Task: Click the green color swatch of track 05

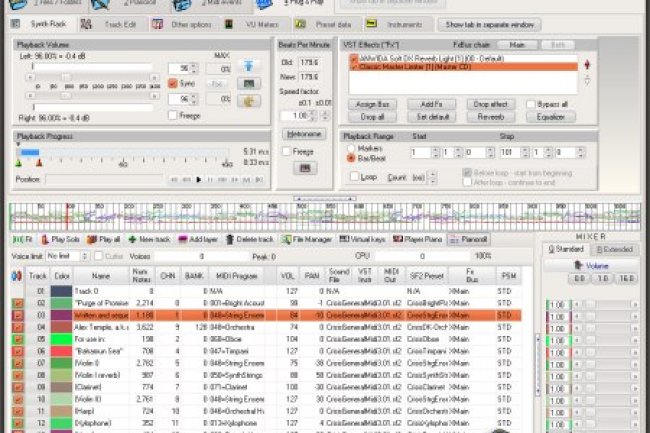Action: (61, 339)
